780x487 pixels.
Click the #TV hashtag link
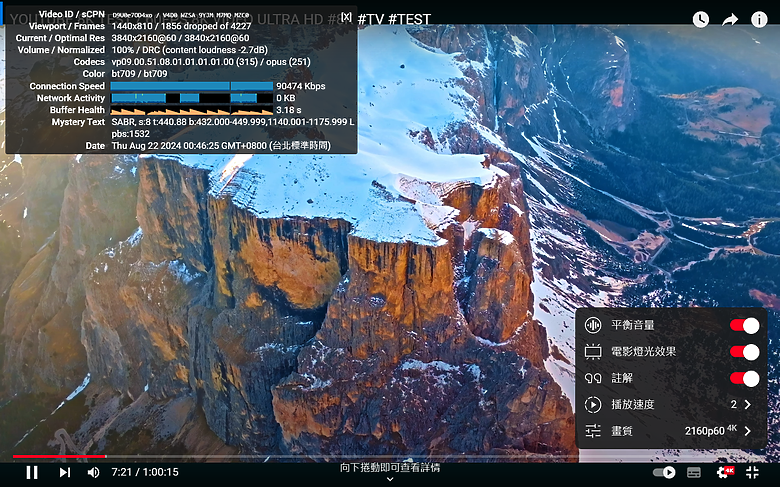[x=370, y=19]
